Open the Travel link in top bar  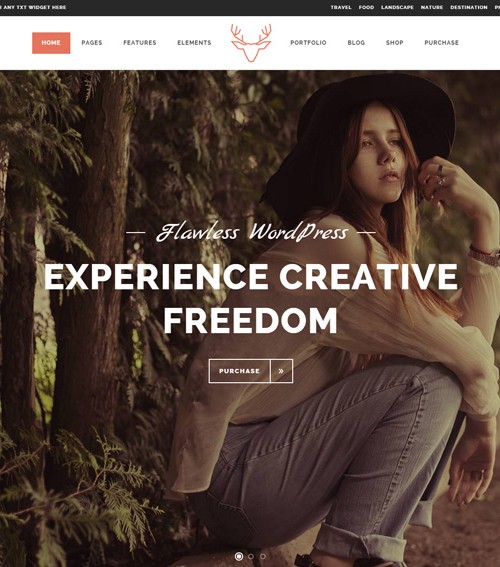pyautogui.click(x=341, y=7)
